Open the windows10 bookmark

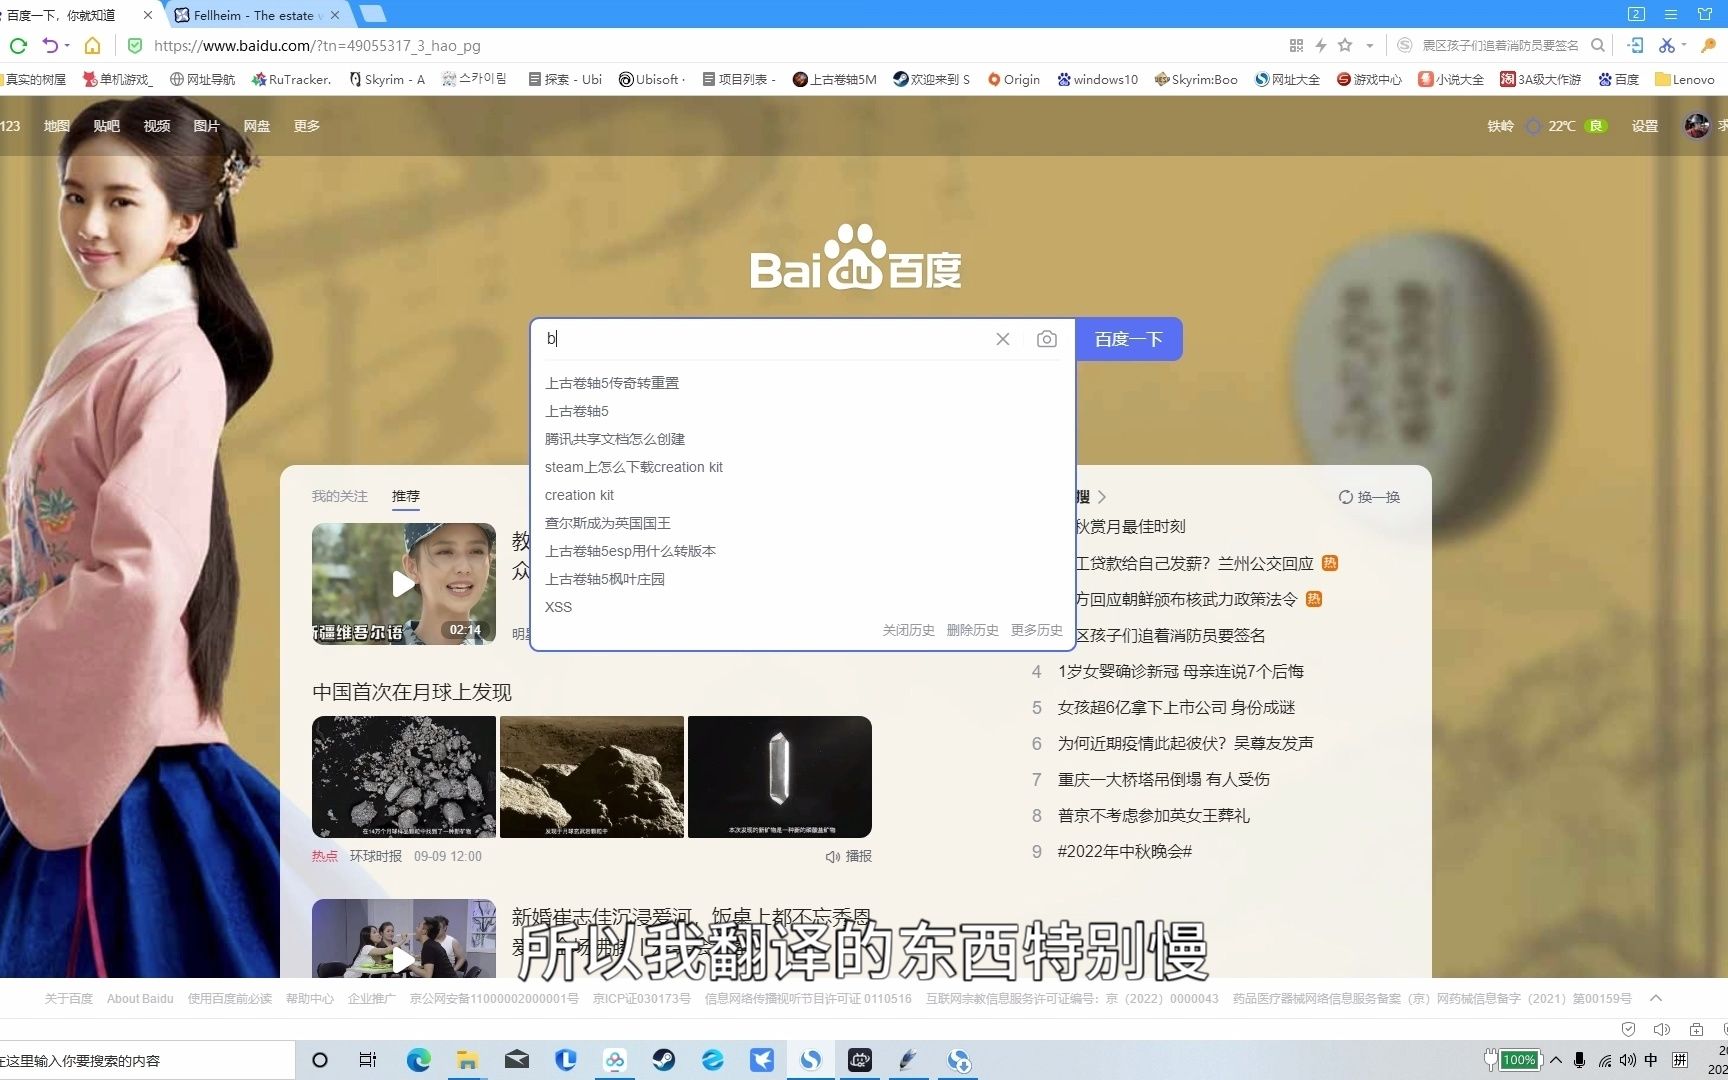(x=1097, y=79)
